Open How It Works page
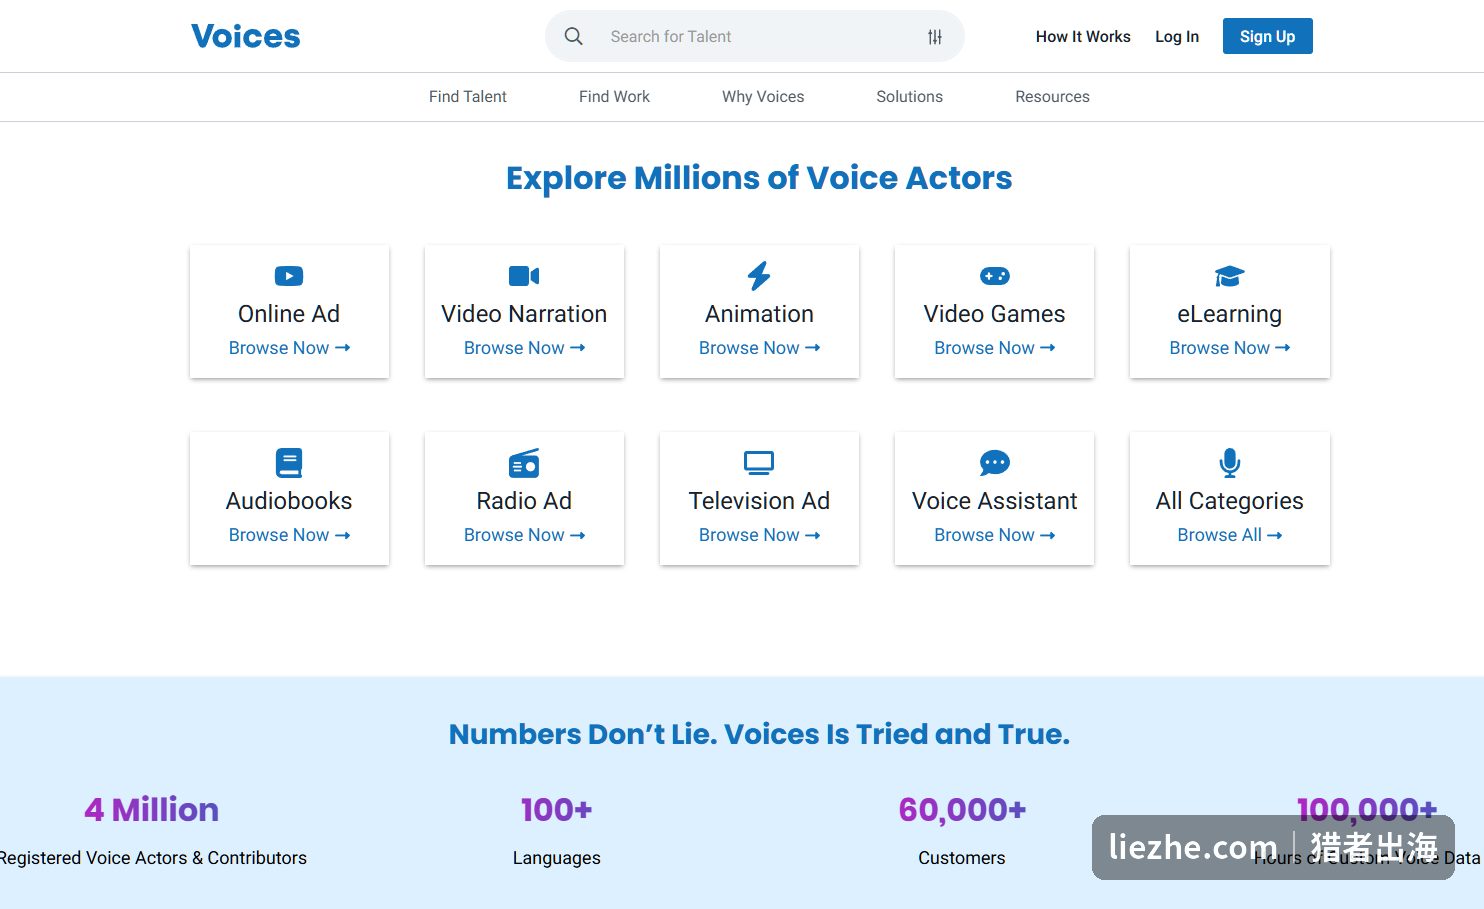1484x909 pixels. coord(1083,37)
